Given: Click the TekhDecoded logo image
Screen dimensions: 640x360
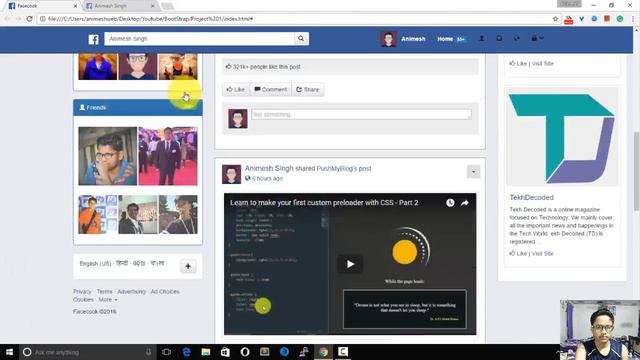Looking at the screenshot, I should point(562,138).
